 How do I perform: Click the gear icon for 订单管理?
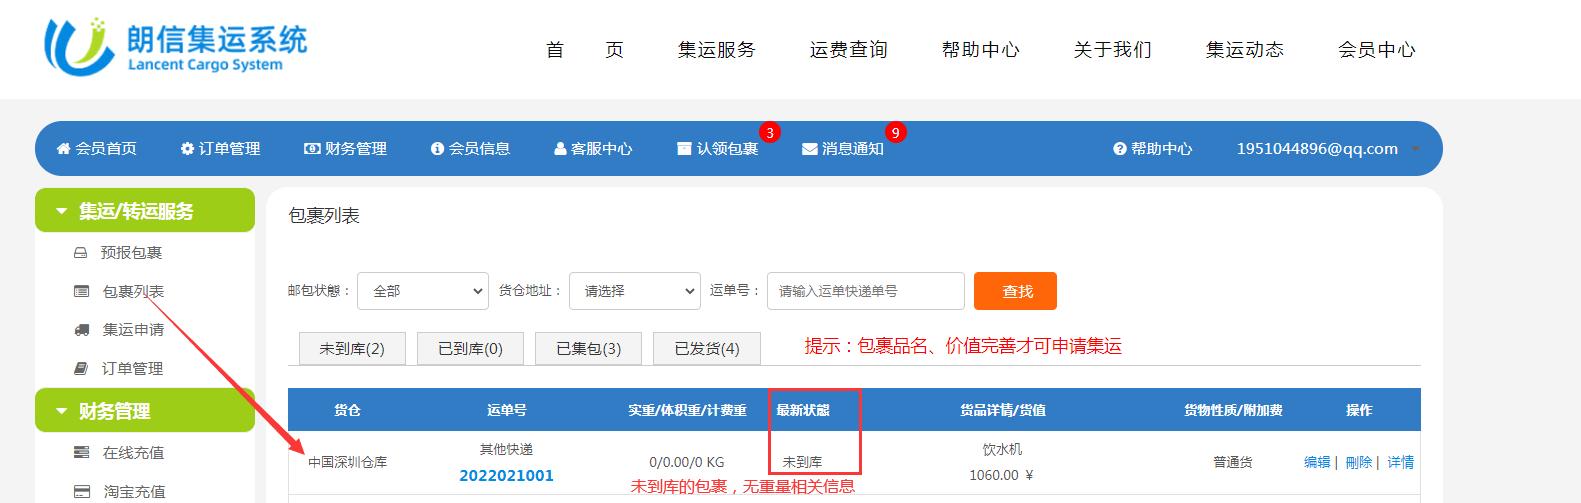pyautogui.click(x=187, y=149)
